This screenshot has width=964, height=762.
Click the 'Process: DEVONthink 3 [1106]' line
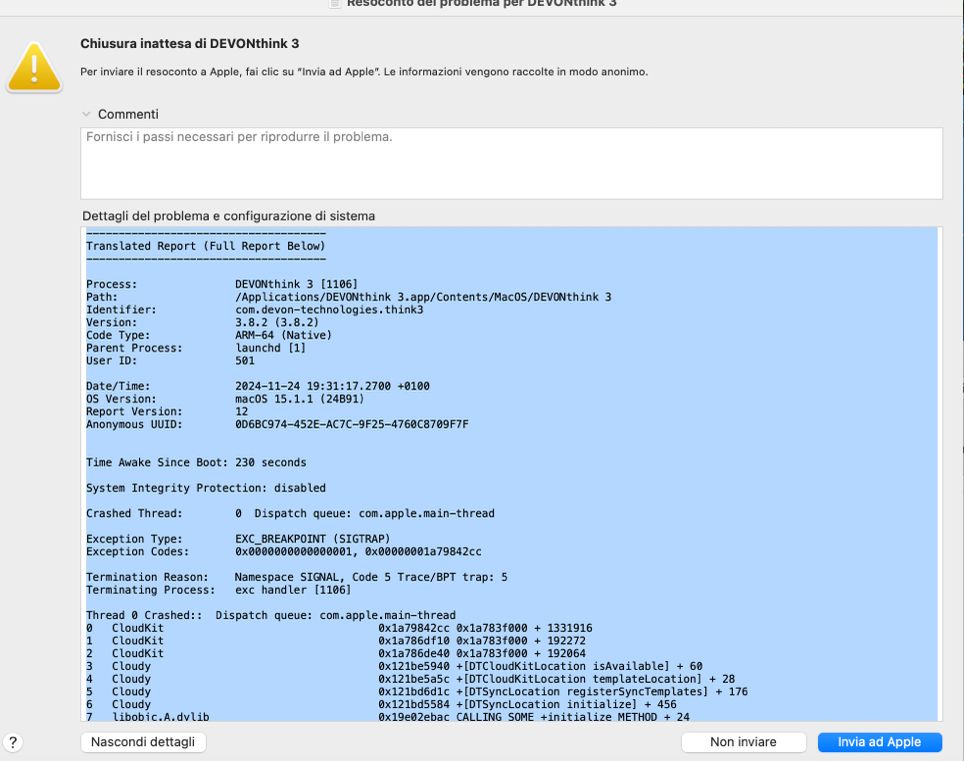point(221,284)
